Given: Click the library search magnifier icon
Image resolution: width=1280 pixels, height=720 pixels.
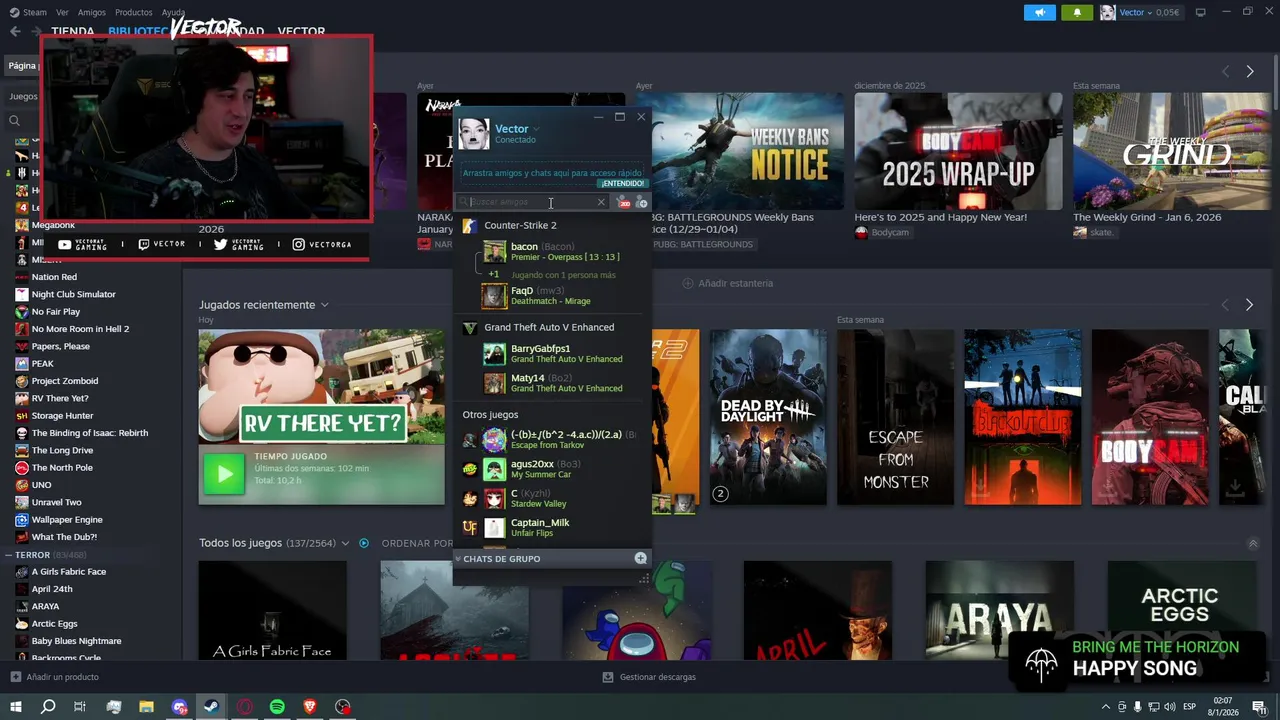Looking at the screenshot, I should [x=14, y=121].
